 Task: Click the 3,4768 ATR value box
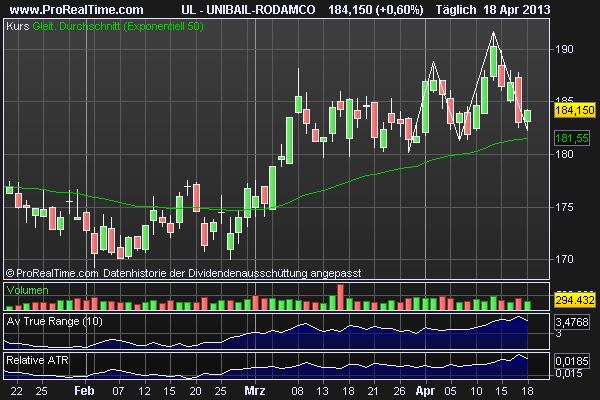tap(572, 322)
